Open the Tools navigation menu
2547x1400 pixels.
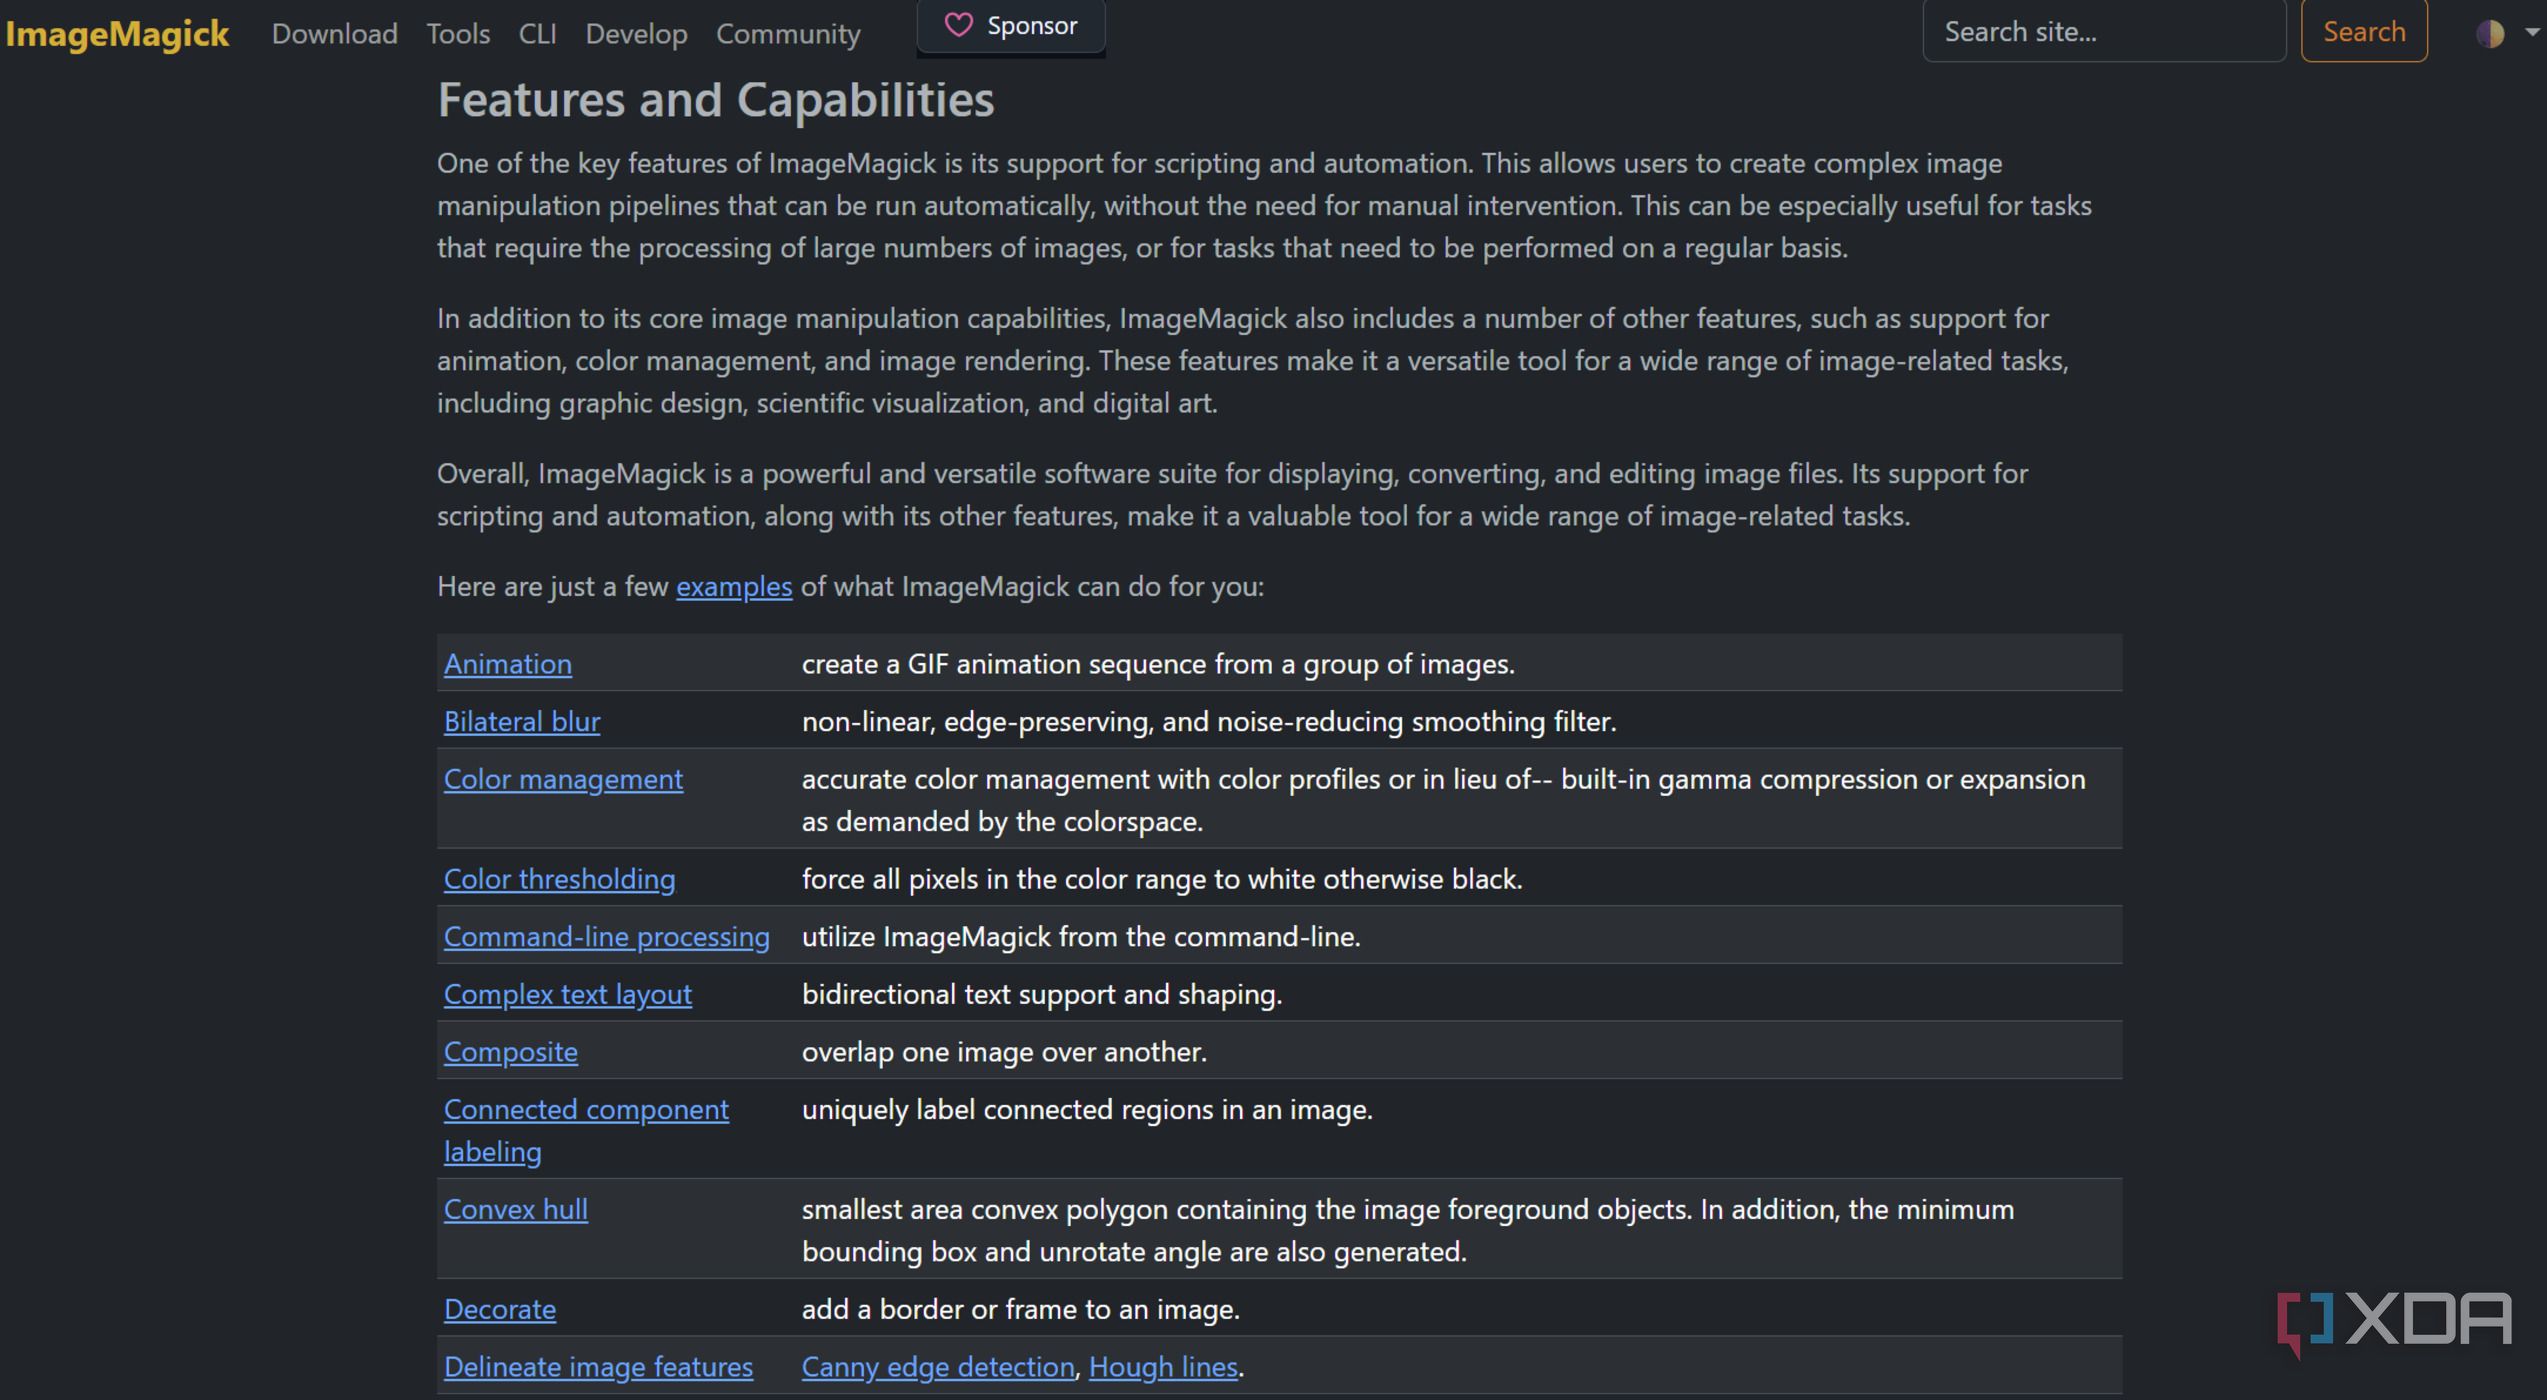click(x=457, y=34)
